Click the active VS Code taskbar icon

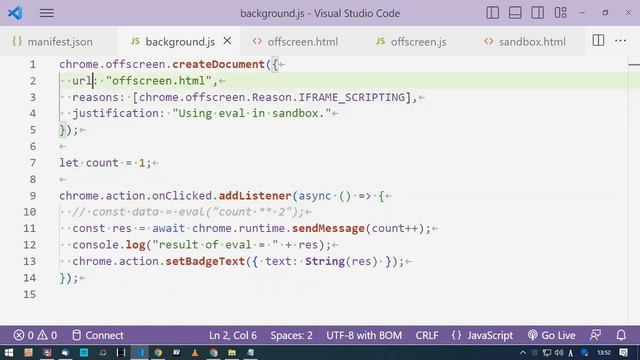point(140,353)
